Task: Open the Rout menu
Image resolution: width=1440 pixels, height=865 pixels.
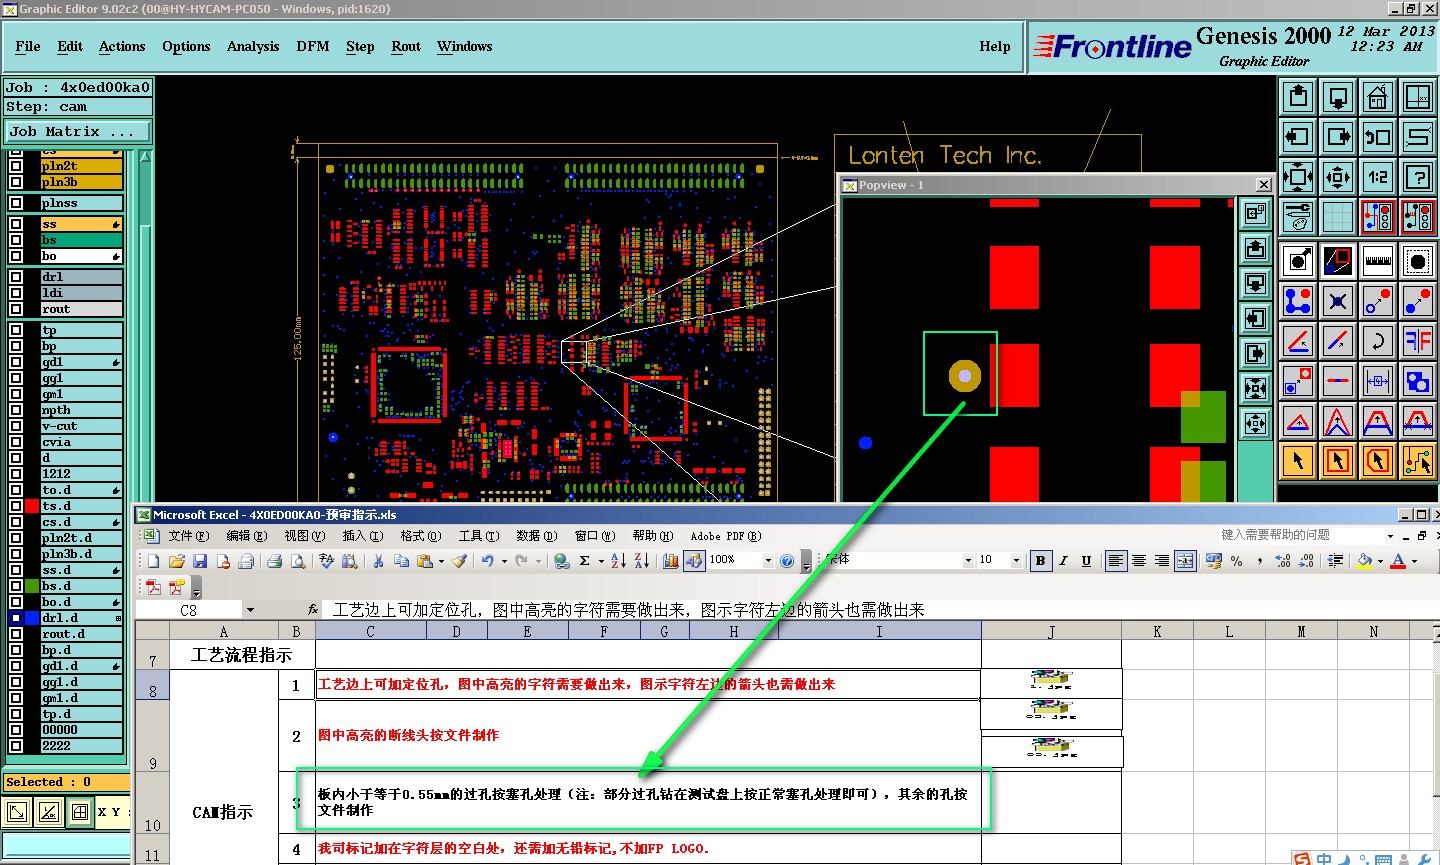Action: point(406,46)
